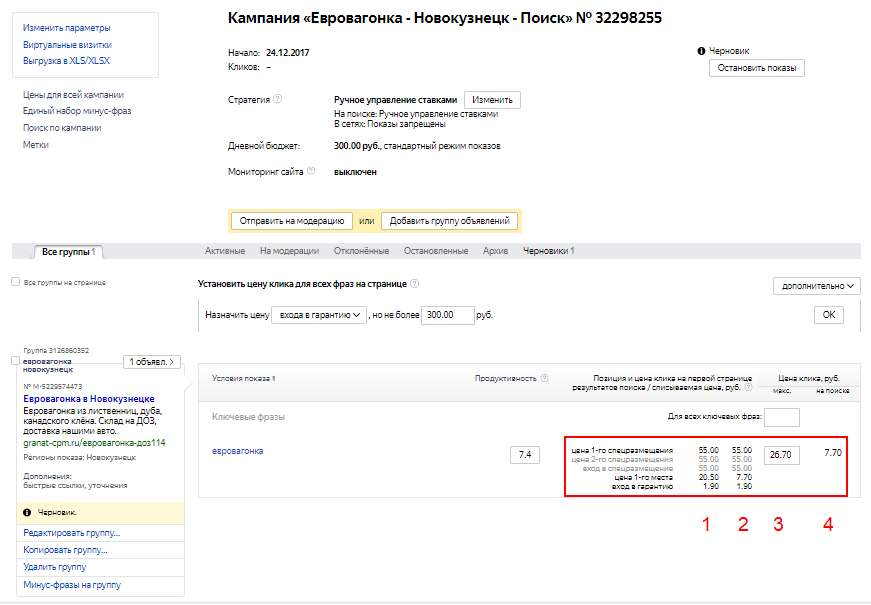Click Копировать группу
871x605 pixels.
pos(66,550)
